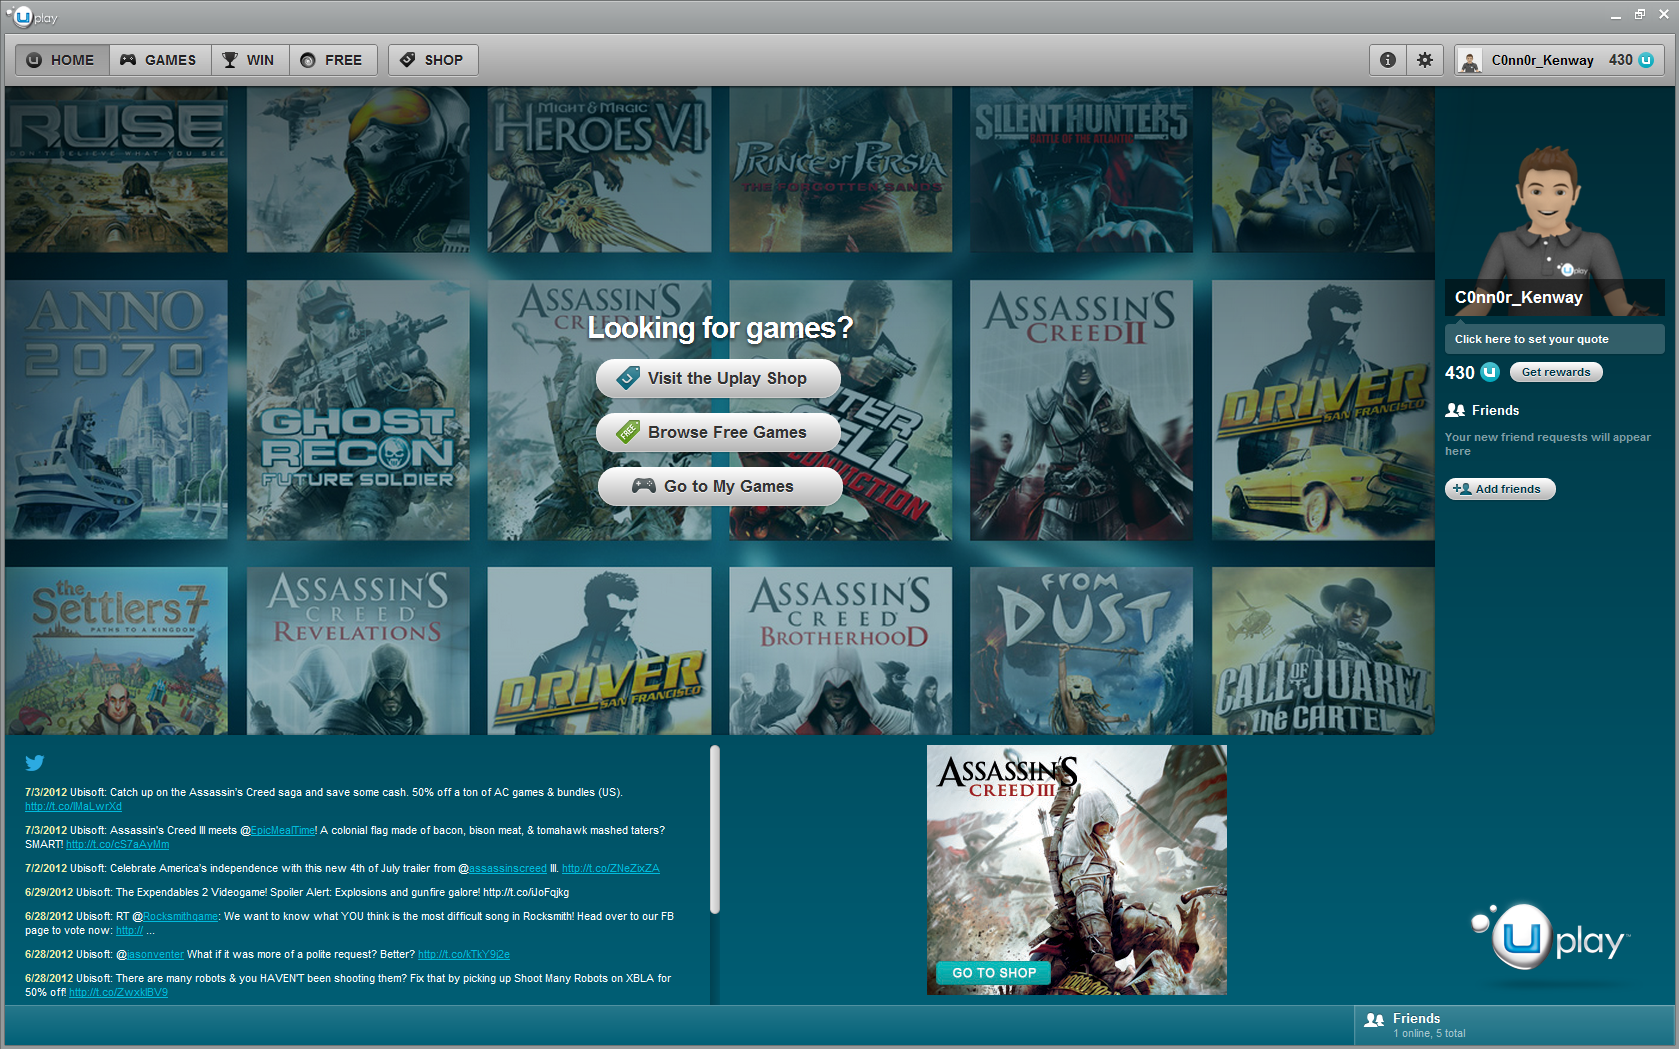
Task: Click the Twitter bird icon above the feed
Action: [x=35, y=763]
